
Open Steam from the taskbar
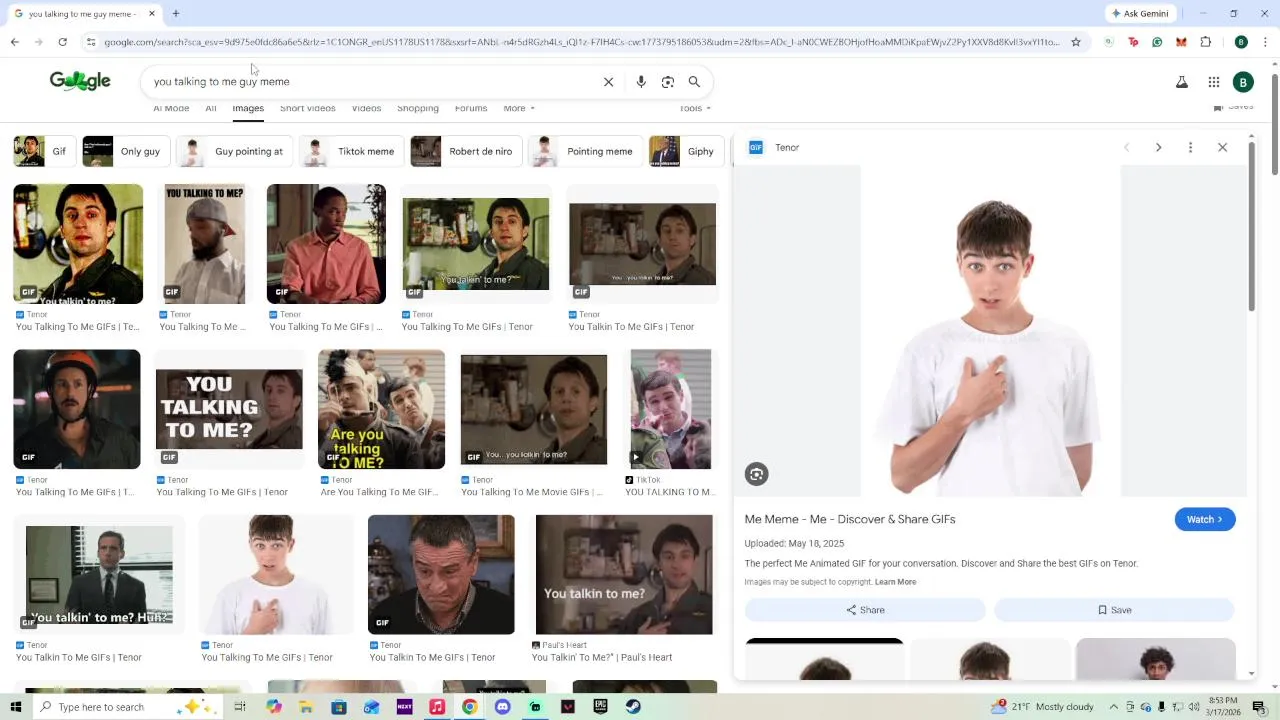[633, 707]
